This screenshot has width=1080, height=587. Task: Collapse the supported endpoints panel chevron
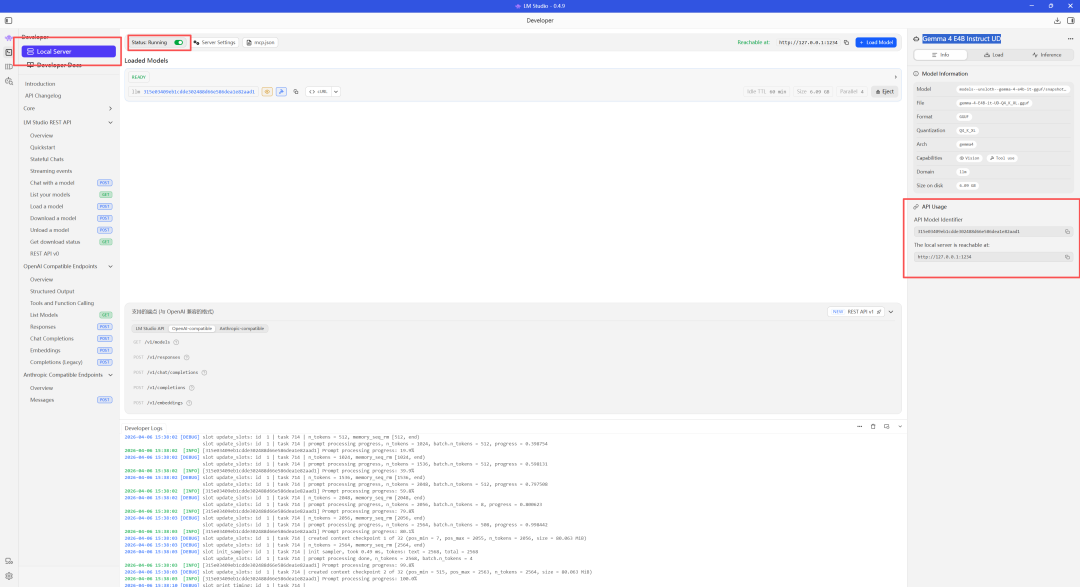pyautogui.click(x=891, y=312)
